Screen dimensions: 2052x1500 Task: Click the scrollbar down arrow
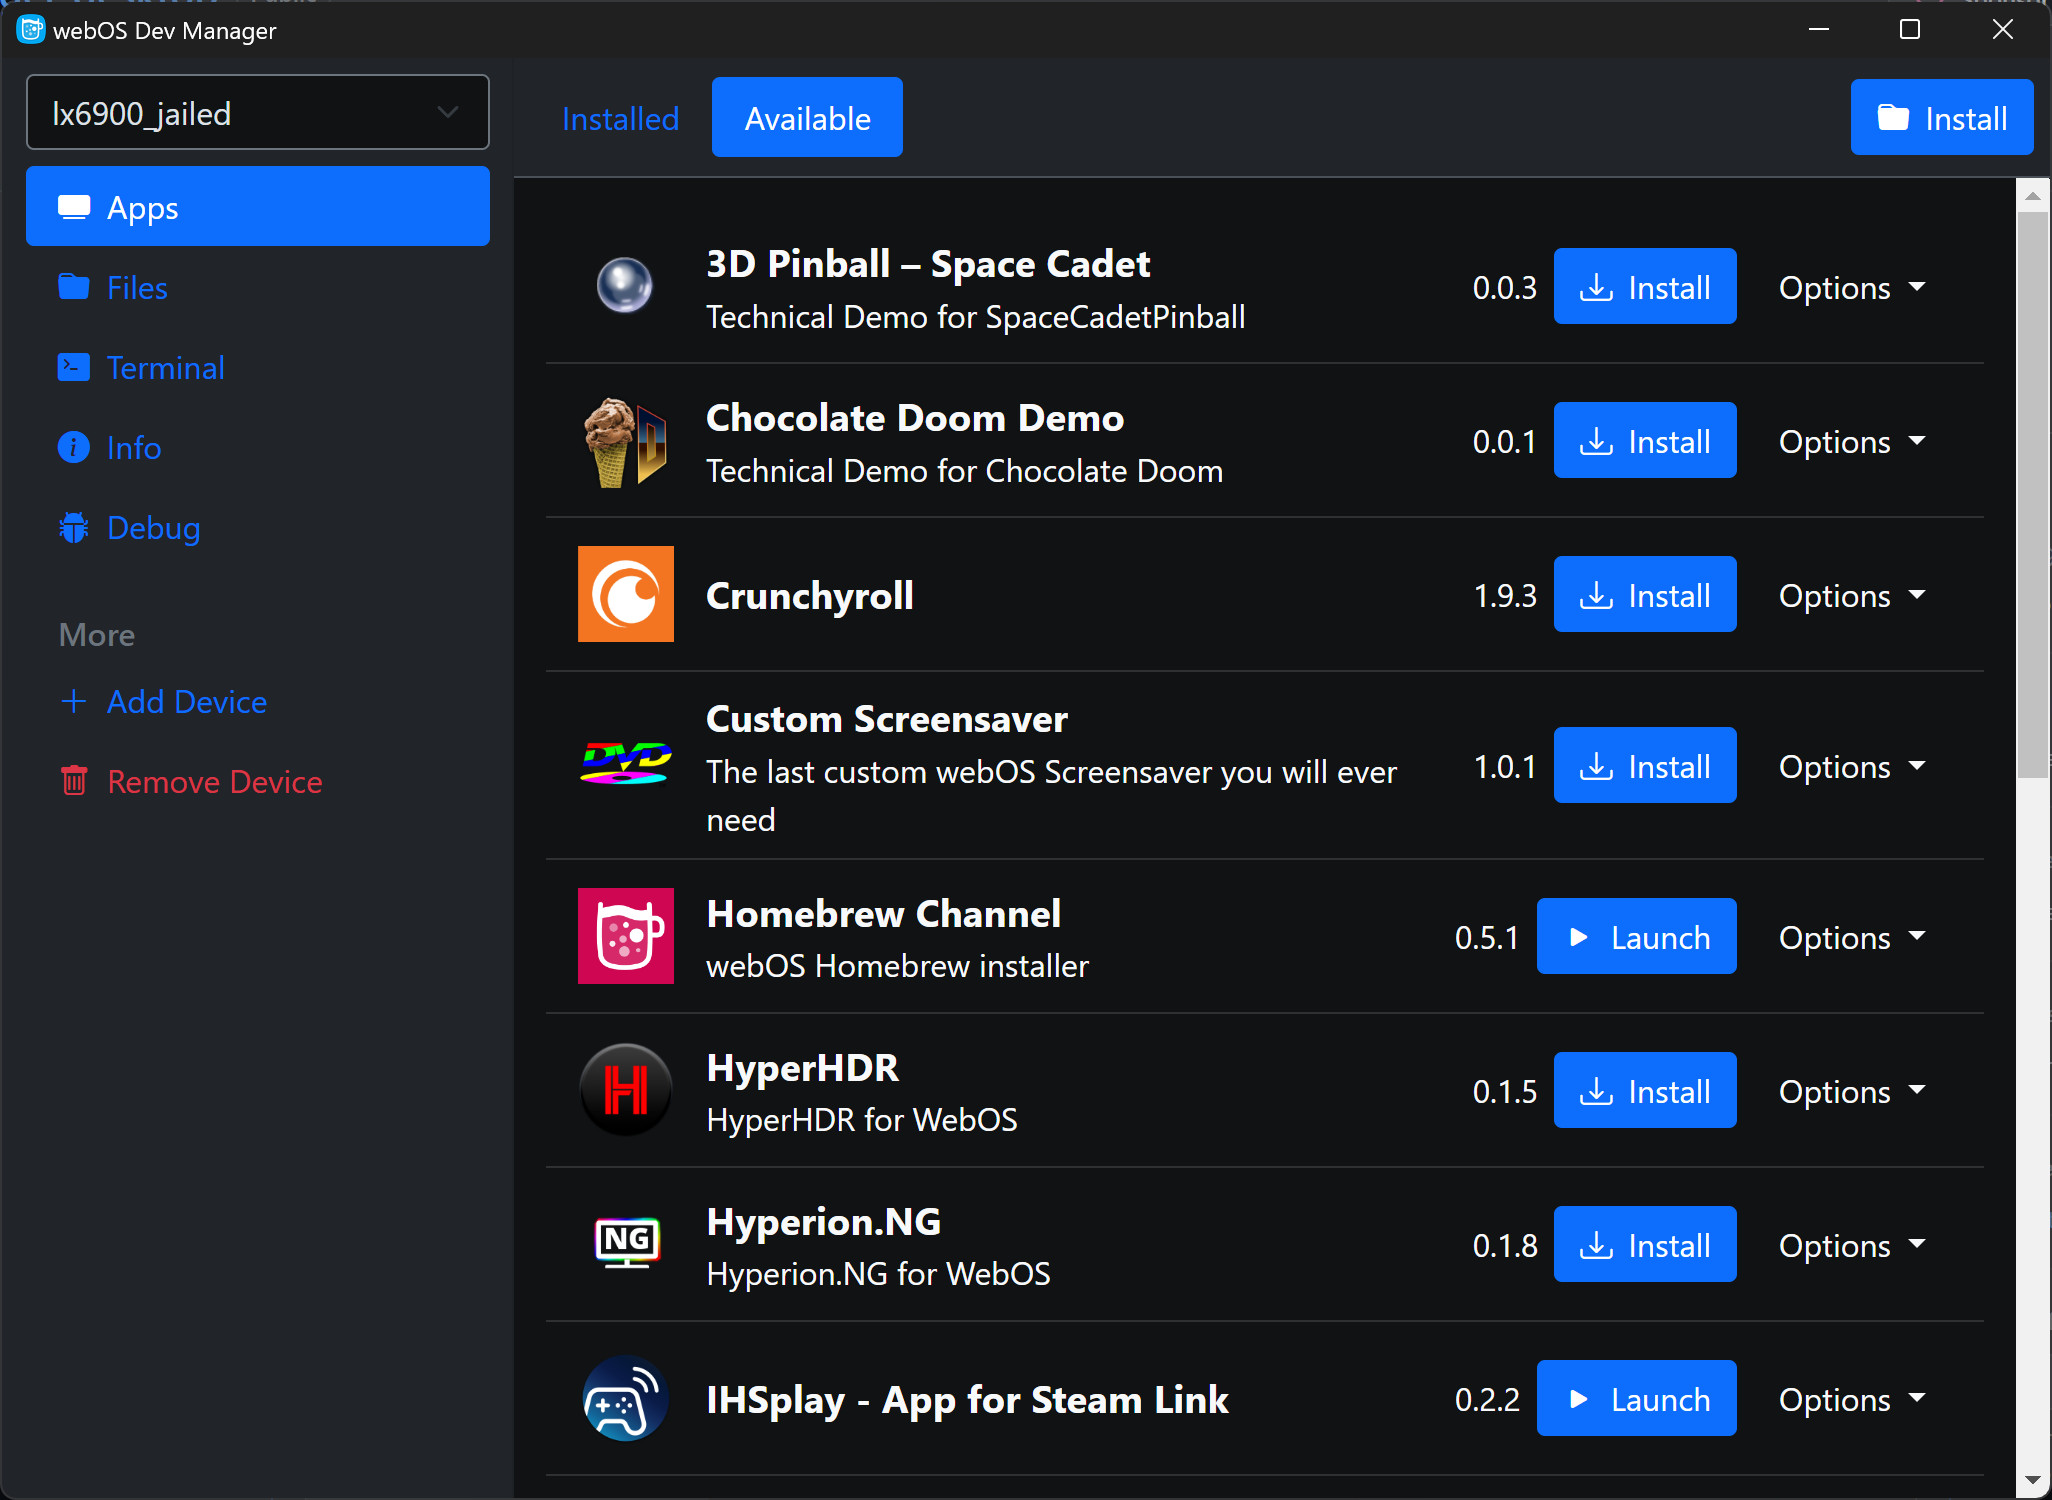[2032, 1480]
